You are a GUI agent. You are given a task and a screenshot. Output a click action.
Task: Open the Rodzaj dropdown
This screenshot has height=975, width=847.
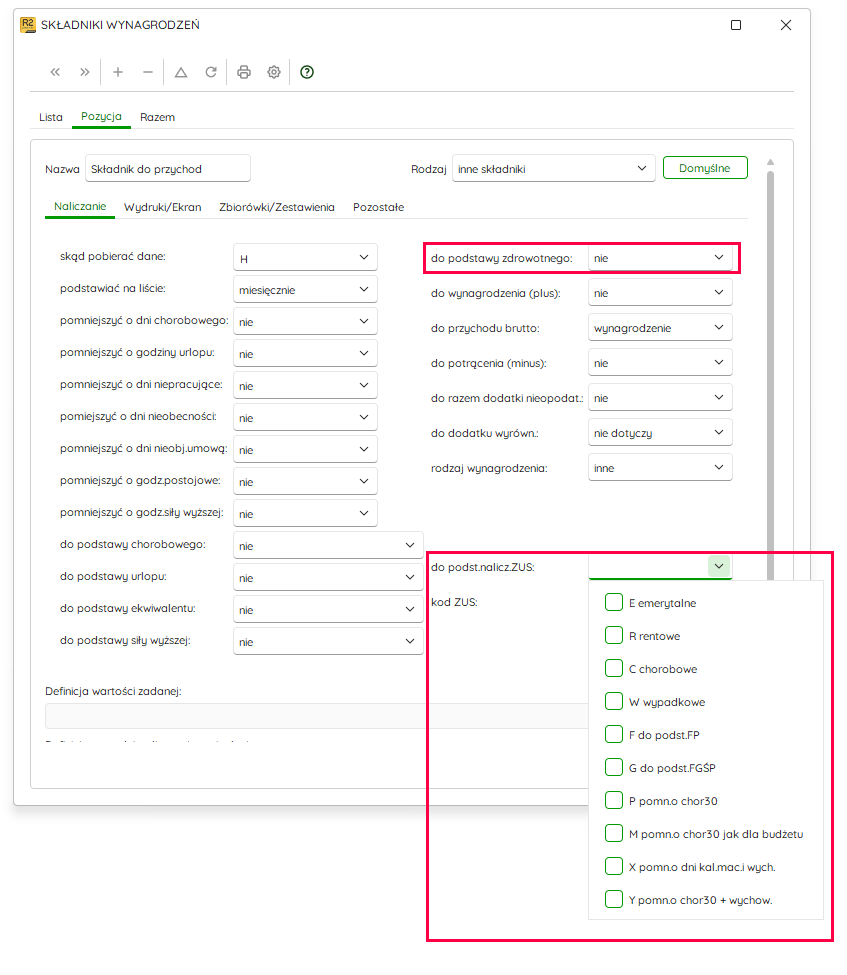point(553,169)
